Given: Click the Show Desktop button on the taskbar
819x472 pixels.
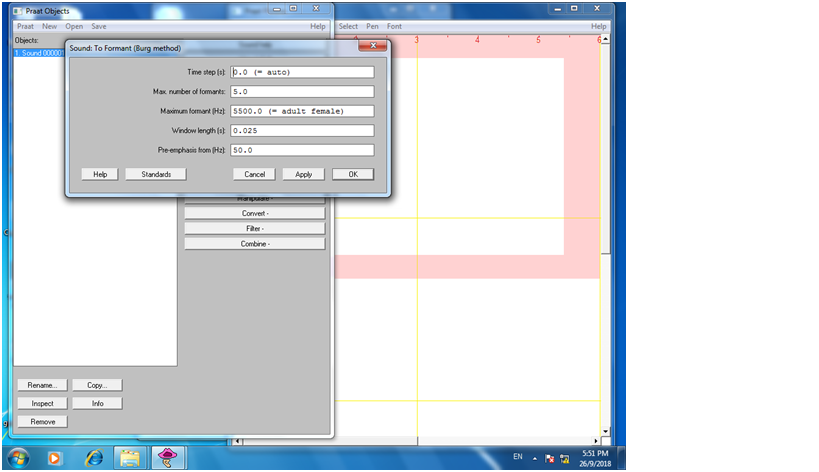Looking at the screenshot, I should 621,458.
